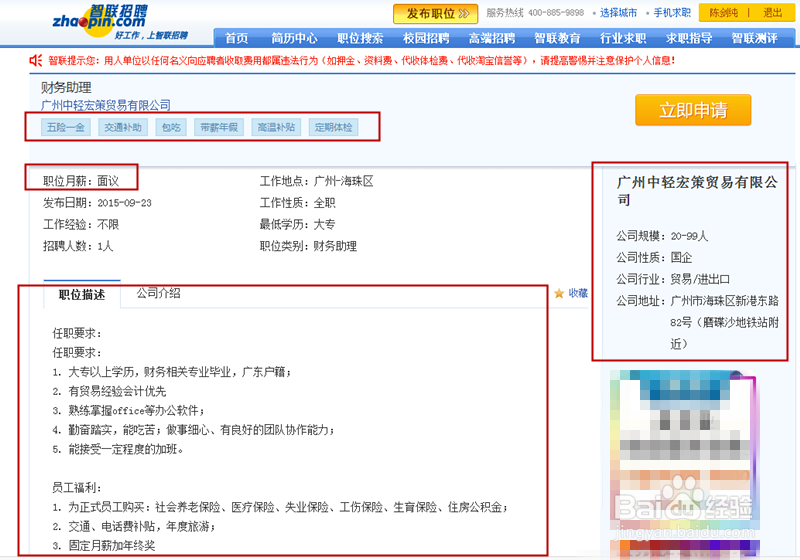Viewport: 800px width, 560px height.
Task: Click the 定期体检 benefit tag
Action: click(x=333, y=128)
